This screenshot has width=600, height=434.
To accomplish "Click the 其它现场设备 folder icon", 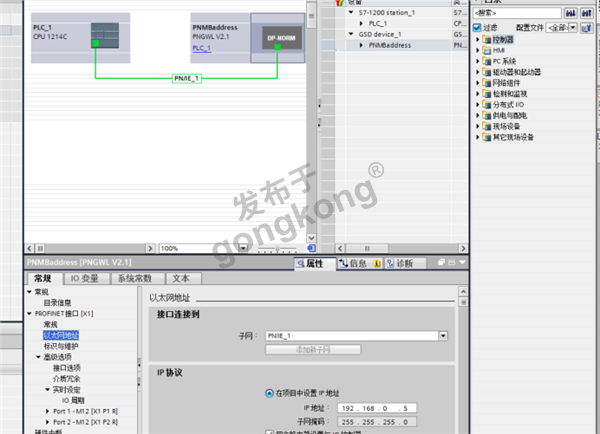I will (x=487, y=137).
